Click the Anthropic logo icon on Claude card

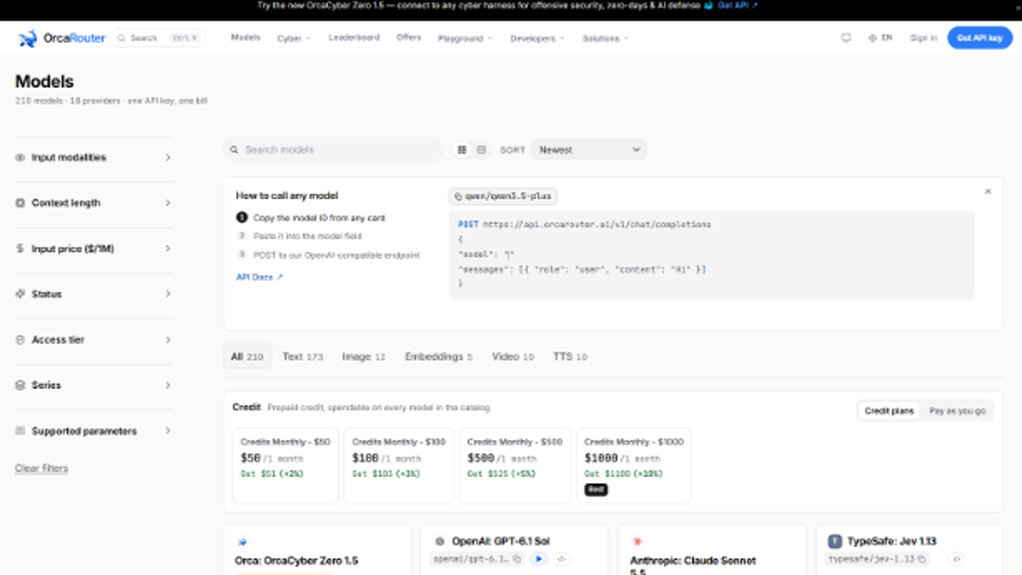[x=637, y=541]
